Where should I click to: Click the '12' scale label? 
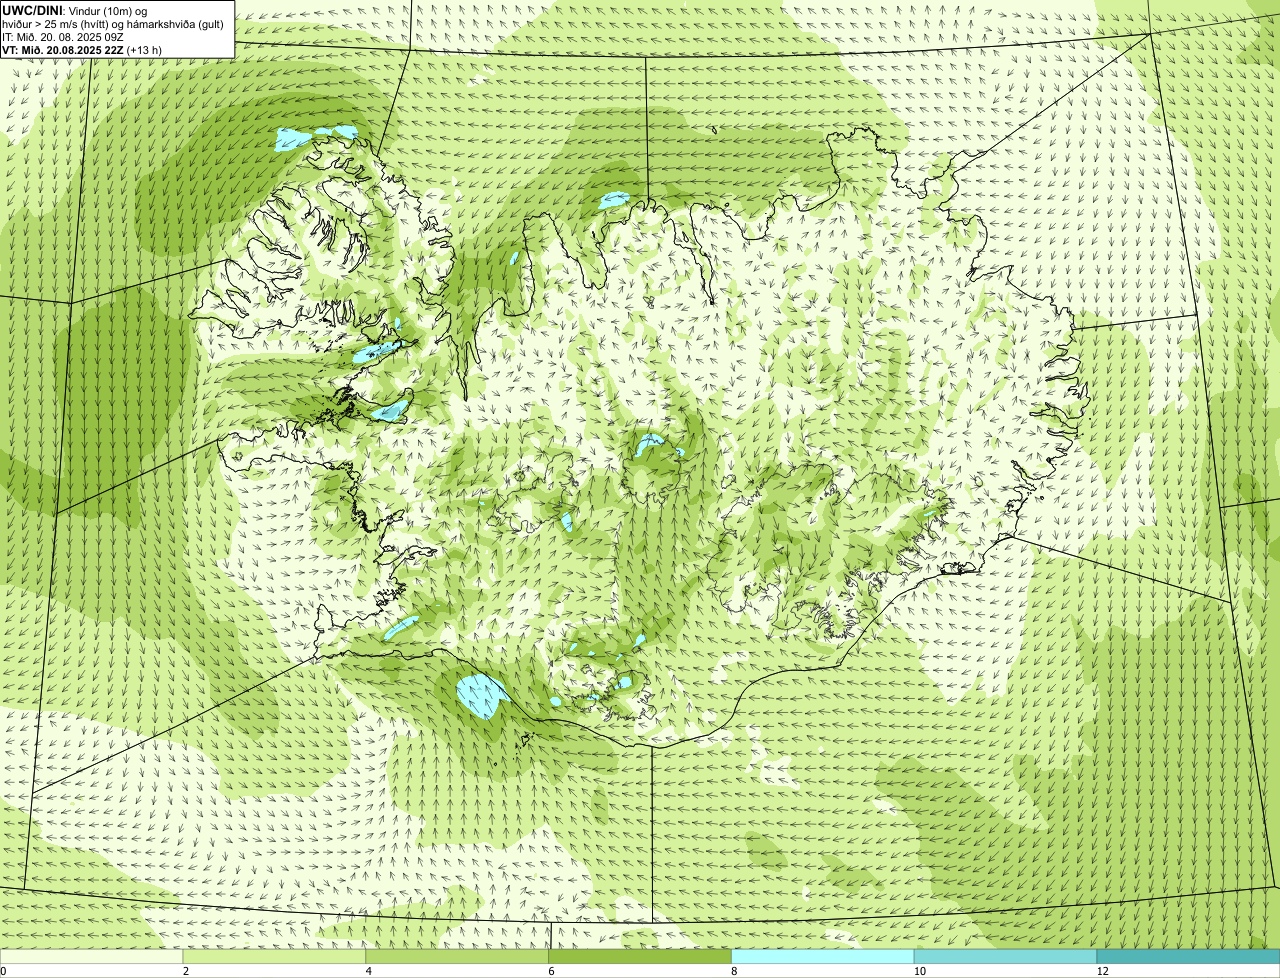pos(1101,971)
